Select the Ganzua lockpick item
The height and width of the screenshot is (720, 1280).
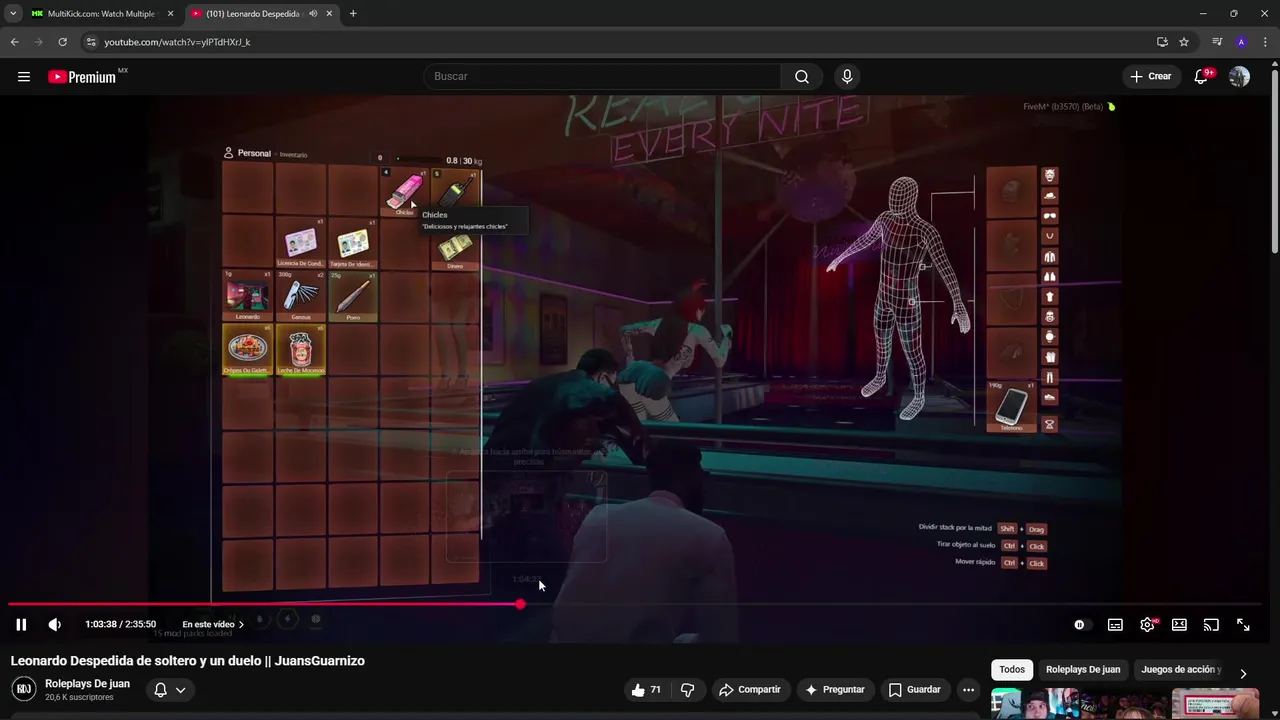pyautogui.click(x=300, y=296)
